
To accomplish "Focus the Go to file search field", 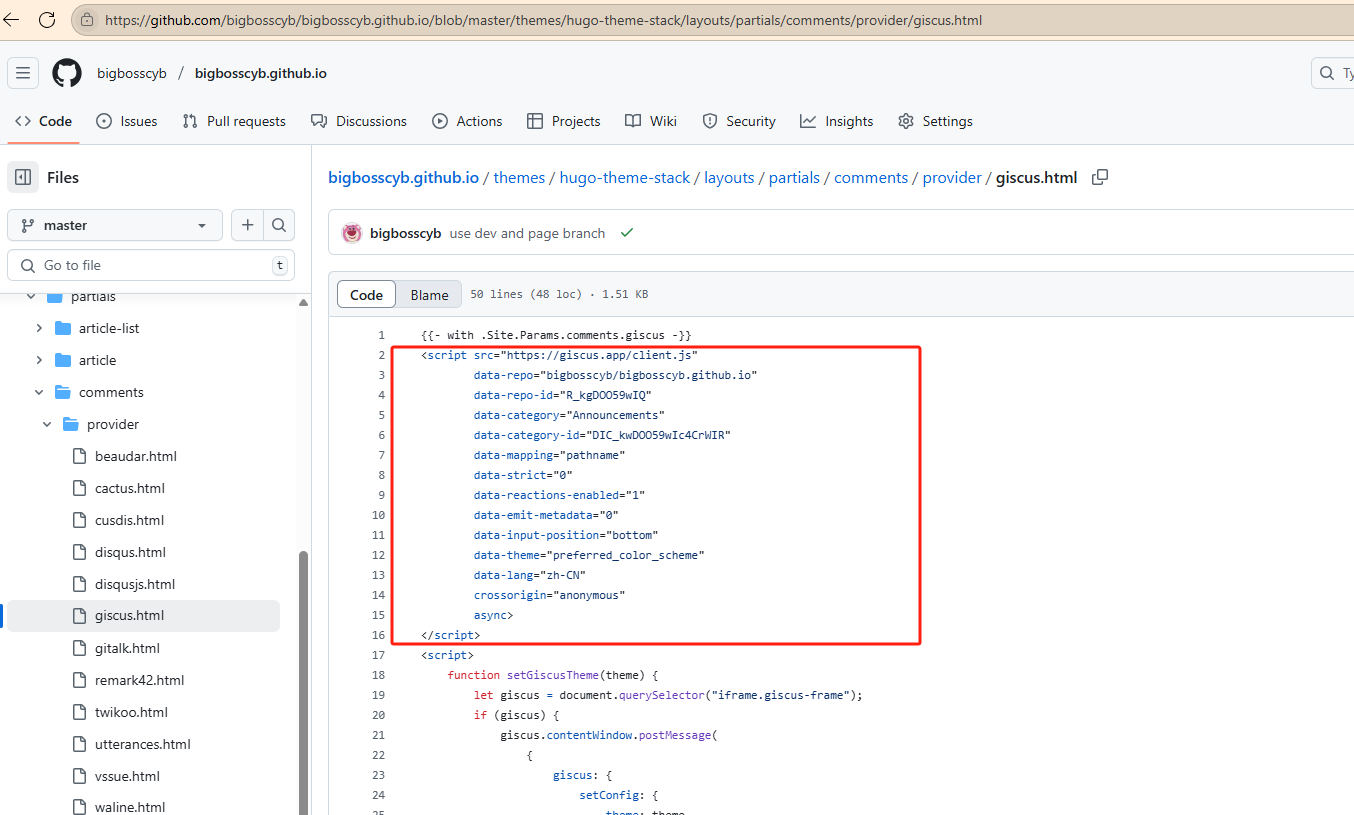I will (151, 265).
